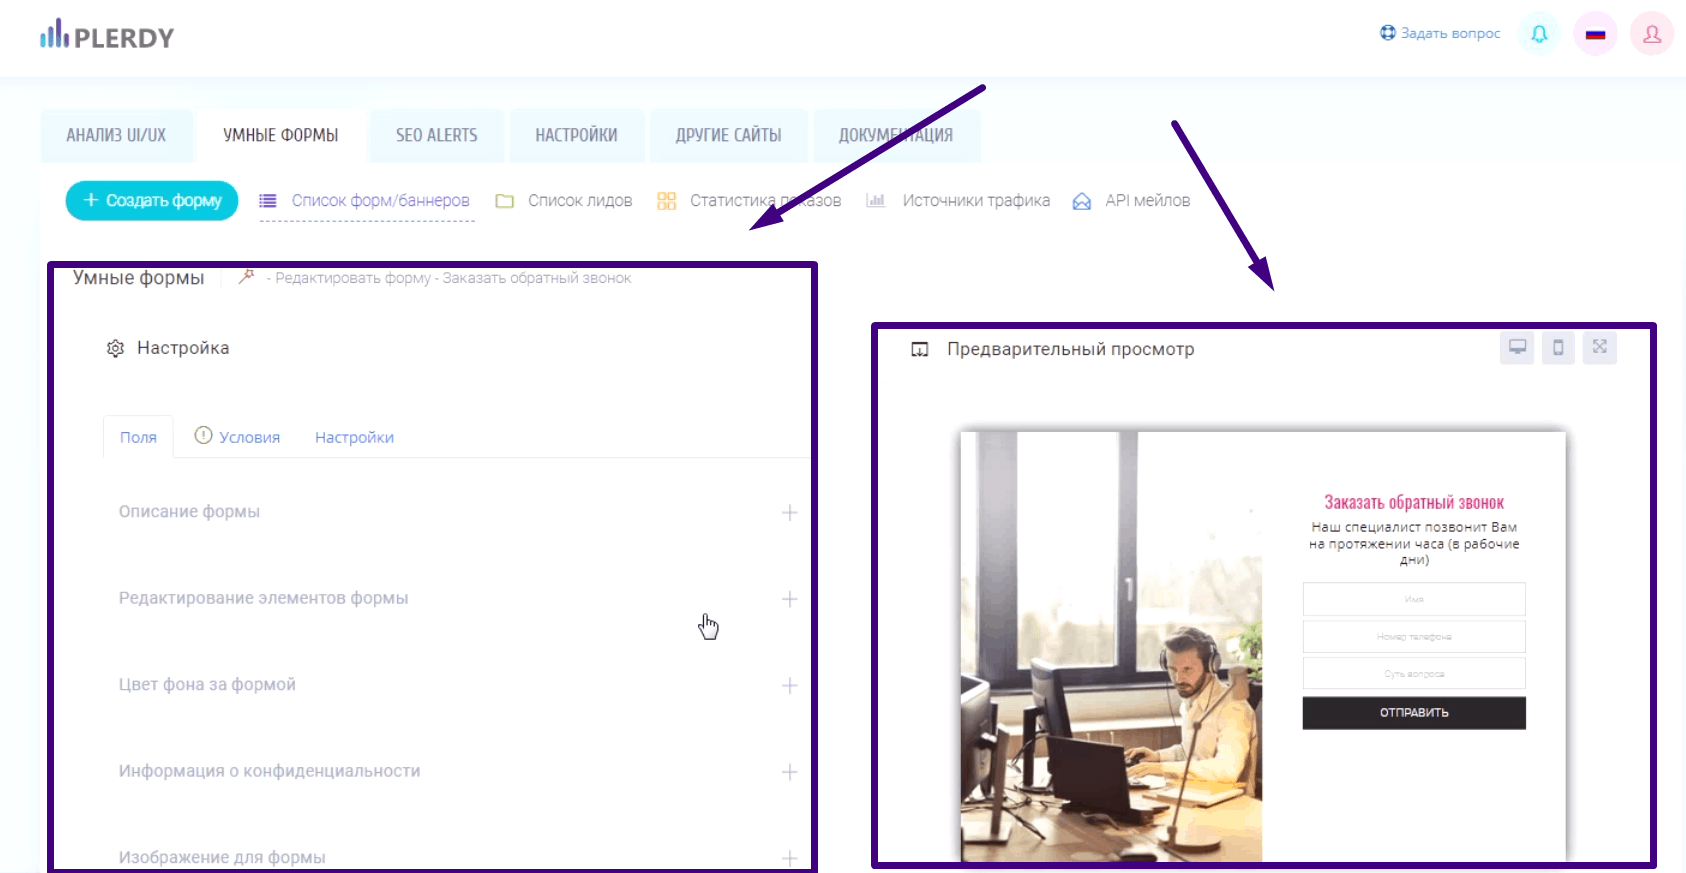
Task: Expand Редактирование элементов формы section
Action: 789,599
